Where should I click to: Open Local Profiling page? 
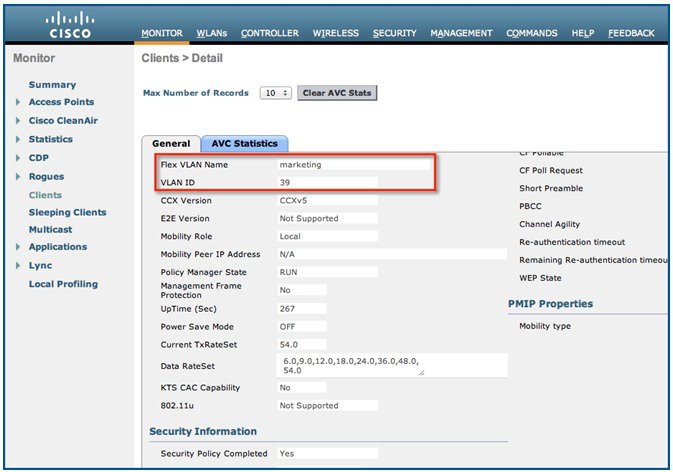pos(63,284)
